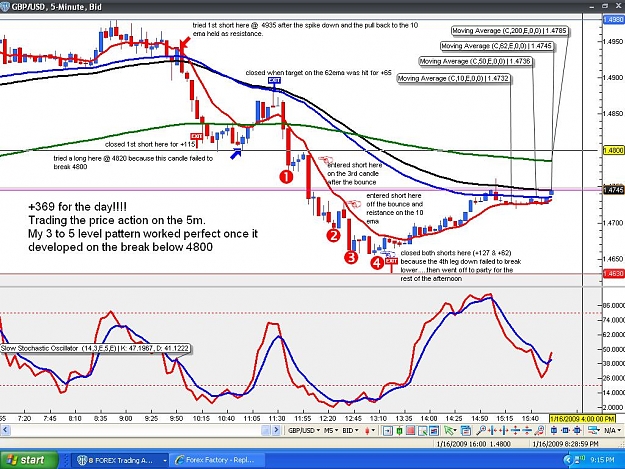Screen dimensions: 625x469
Task: Click the Slow Stochastic Oscillator label
Action: point(96,349)
